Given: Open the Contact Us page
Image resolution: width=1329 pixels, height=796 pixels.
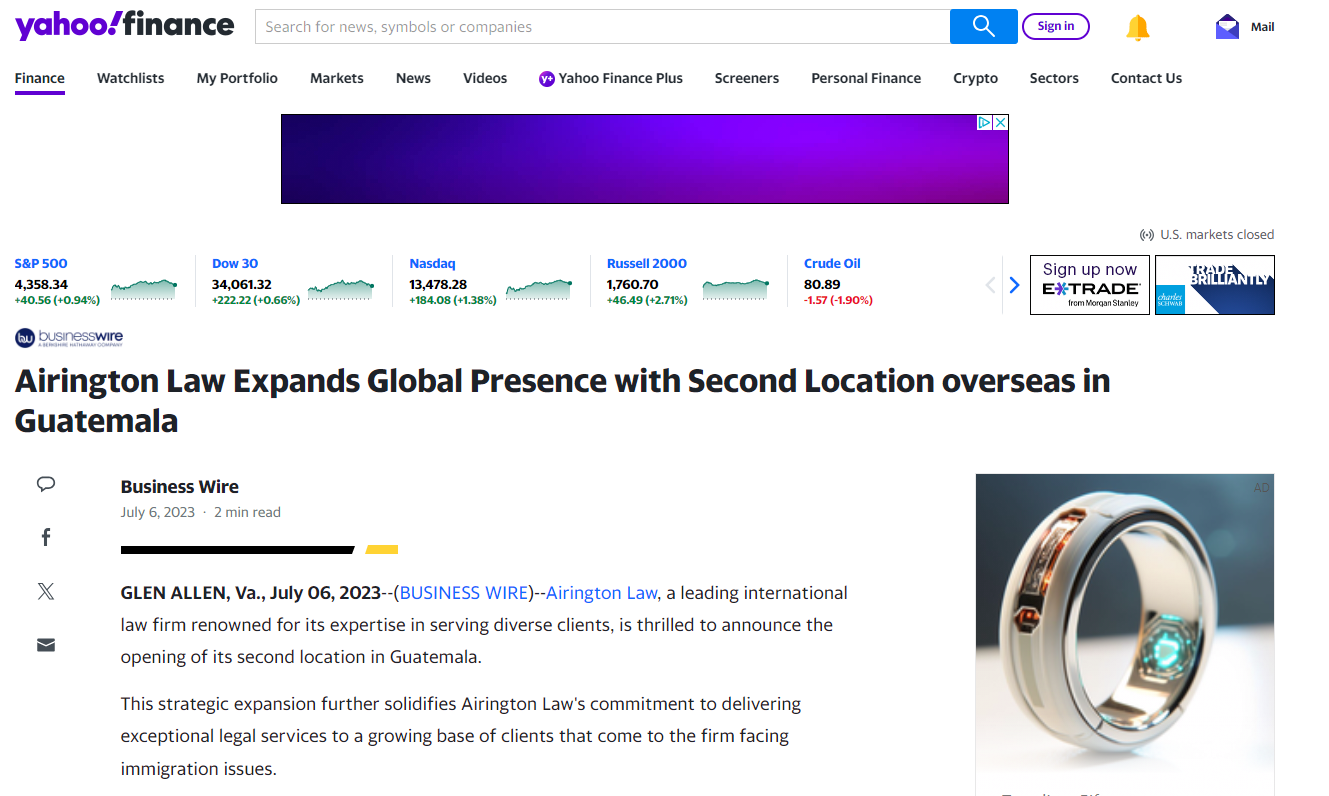Looking at the screenshot, I should pos(1146,78).
